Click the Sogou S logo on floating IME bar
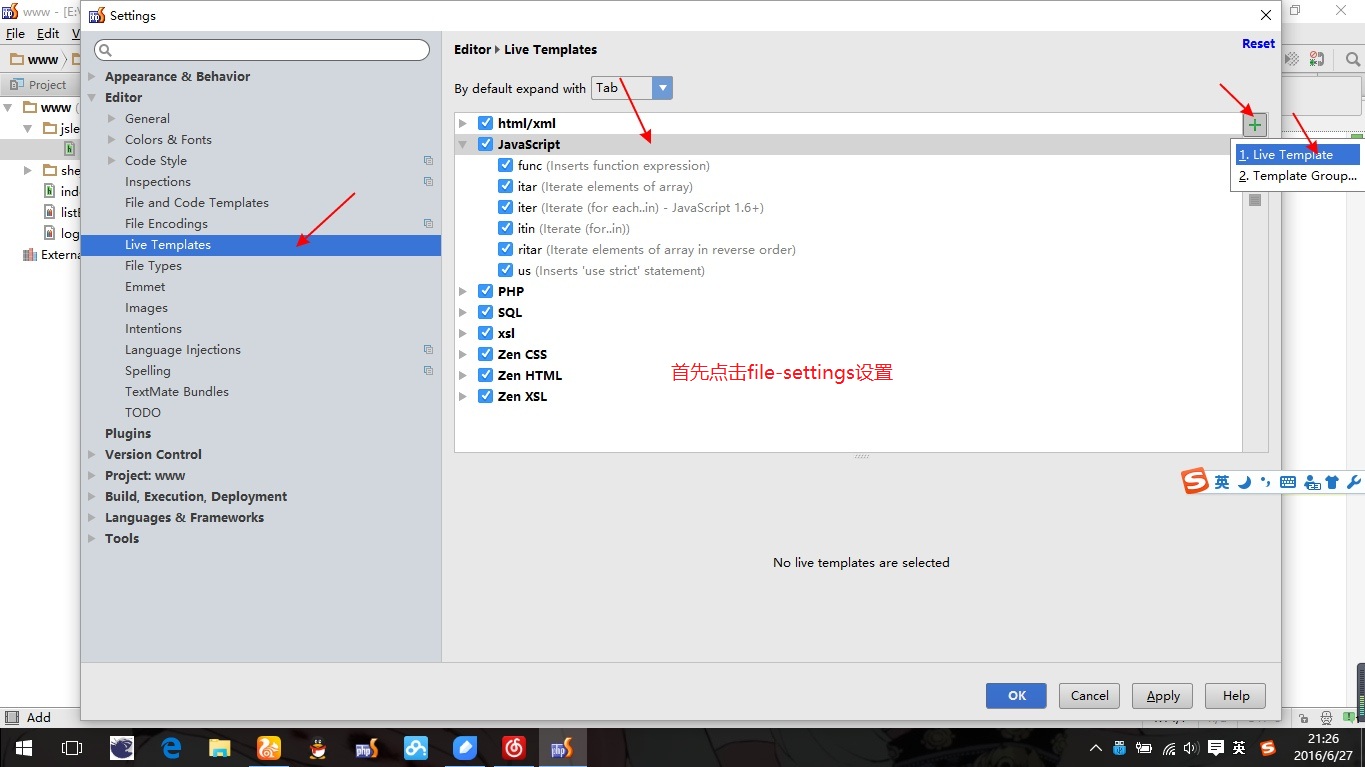1365x767 pixels. point(1195,482)
